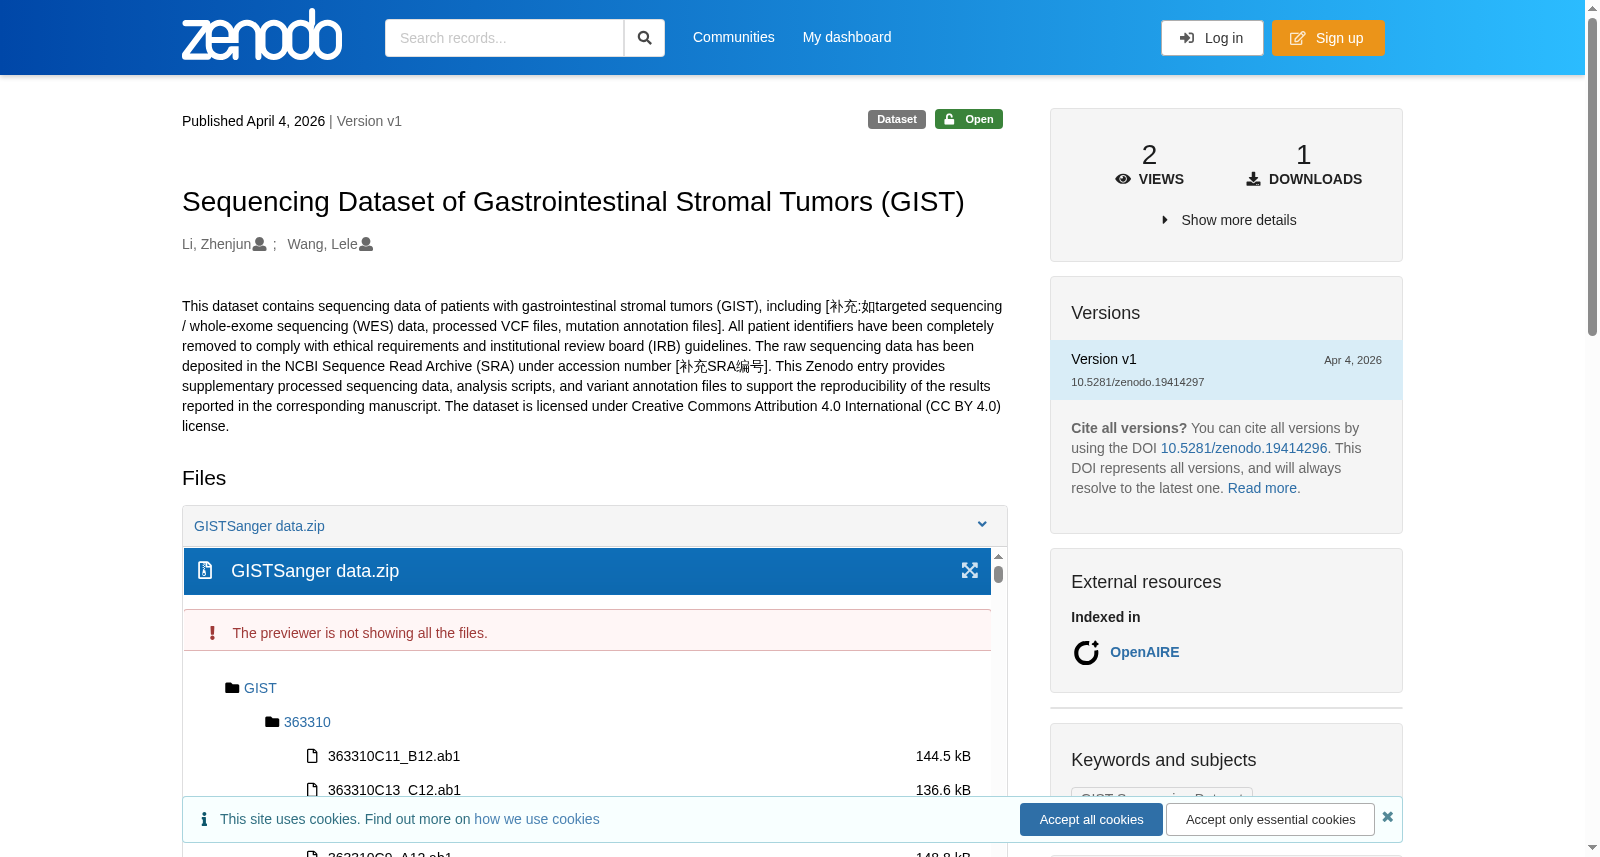This screenshot has height=857, width=1600.
Task: Click the Zenodo logo
Action: click(262, 35)
